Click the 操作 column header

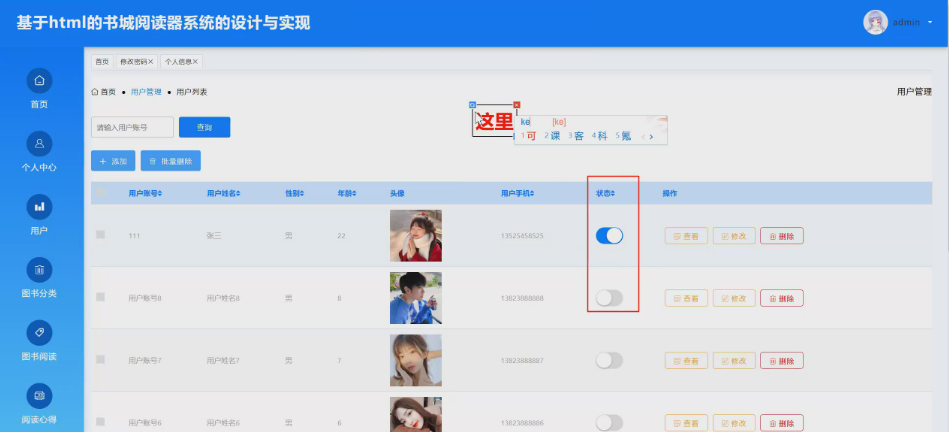pos(669,194)
